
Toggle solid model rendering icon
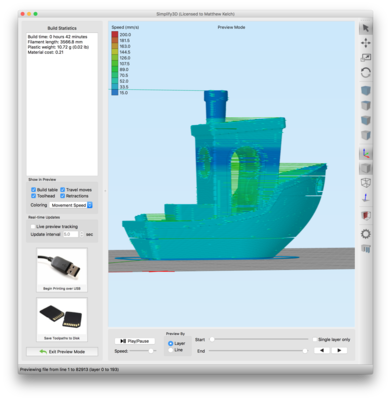point(366,168)
